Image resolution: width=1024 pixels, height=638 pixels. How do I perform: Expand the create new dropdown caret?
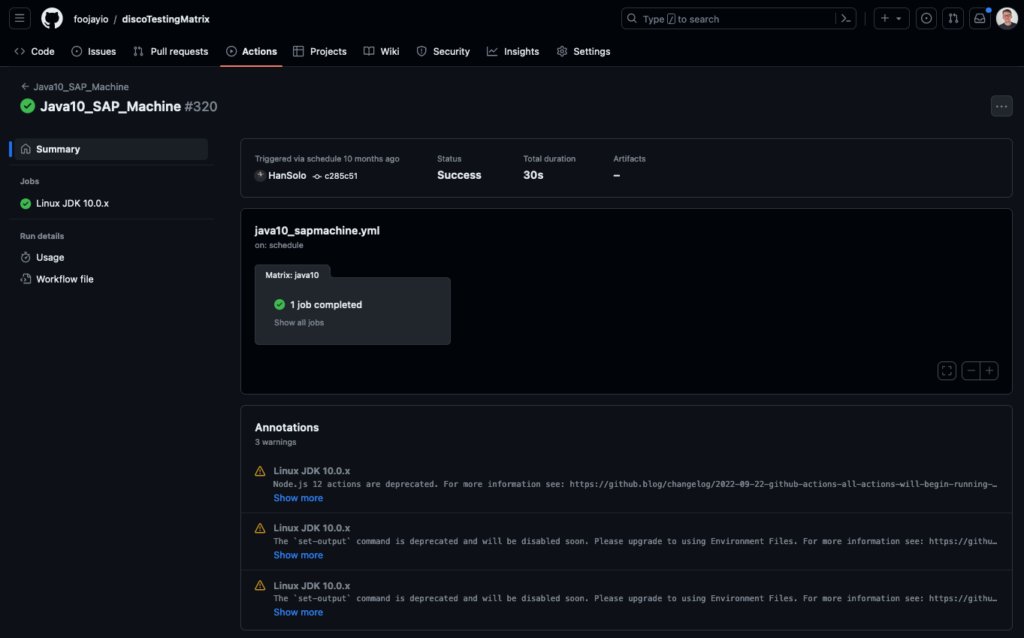pyautogui.click(x=899, y=19)
